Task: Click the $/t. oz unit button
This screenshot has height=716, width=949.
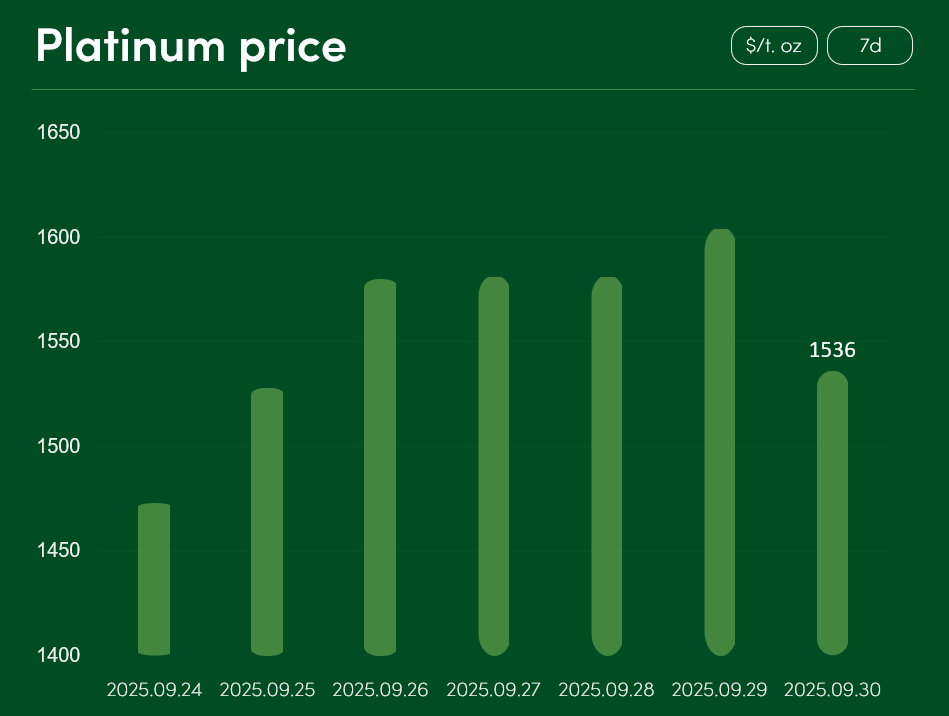Action: coord(774,46)
